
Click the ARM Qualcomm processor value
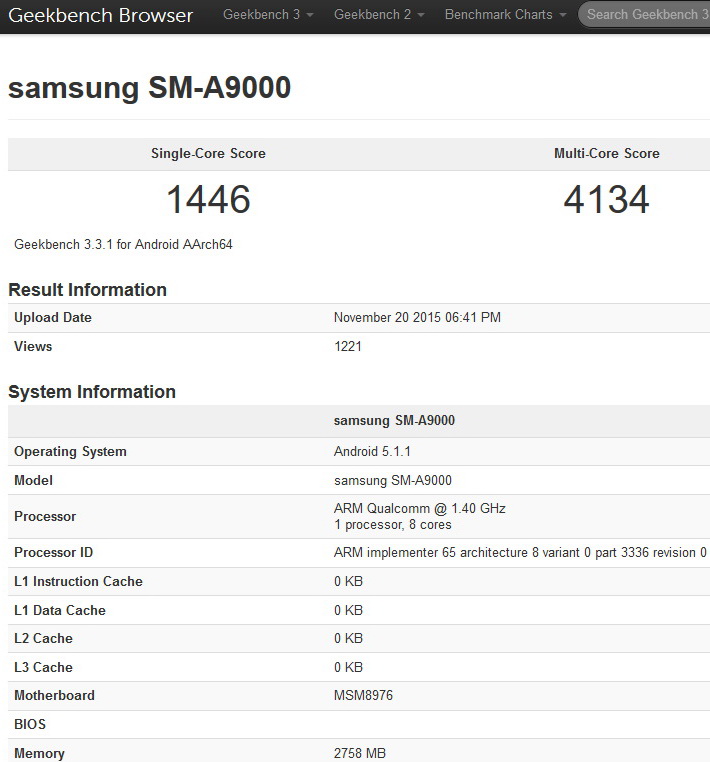click(x=419, y=509)
